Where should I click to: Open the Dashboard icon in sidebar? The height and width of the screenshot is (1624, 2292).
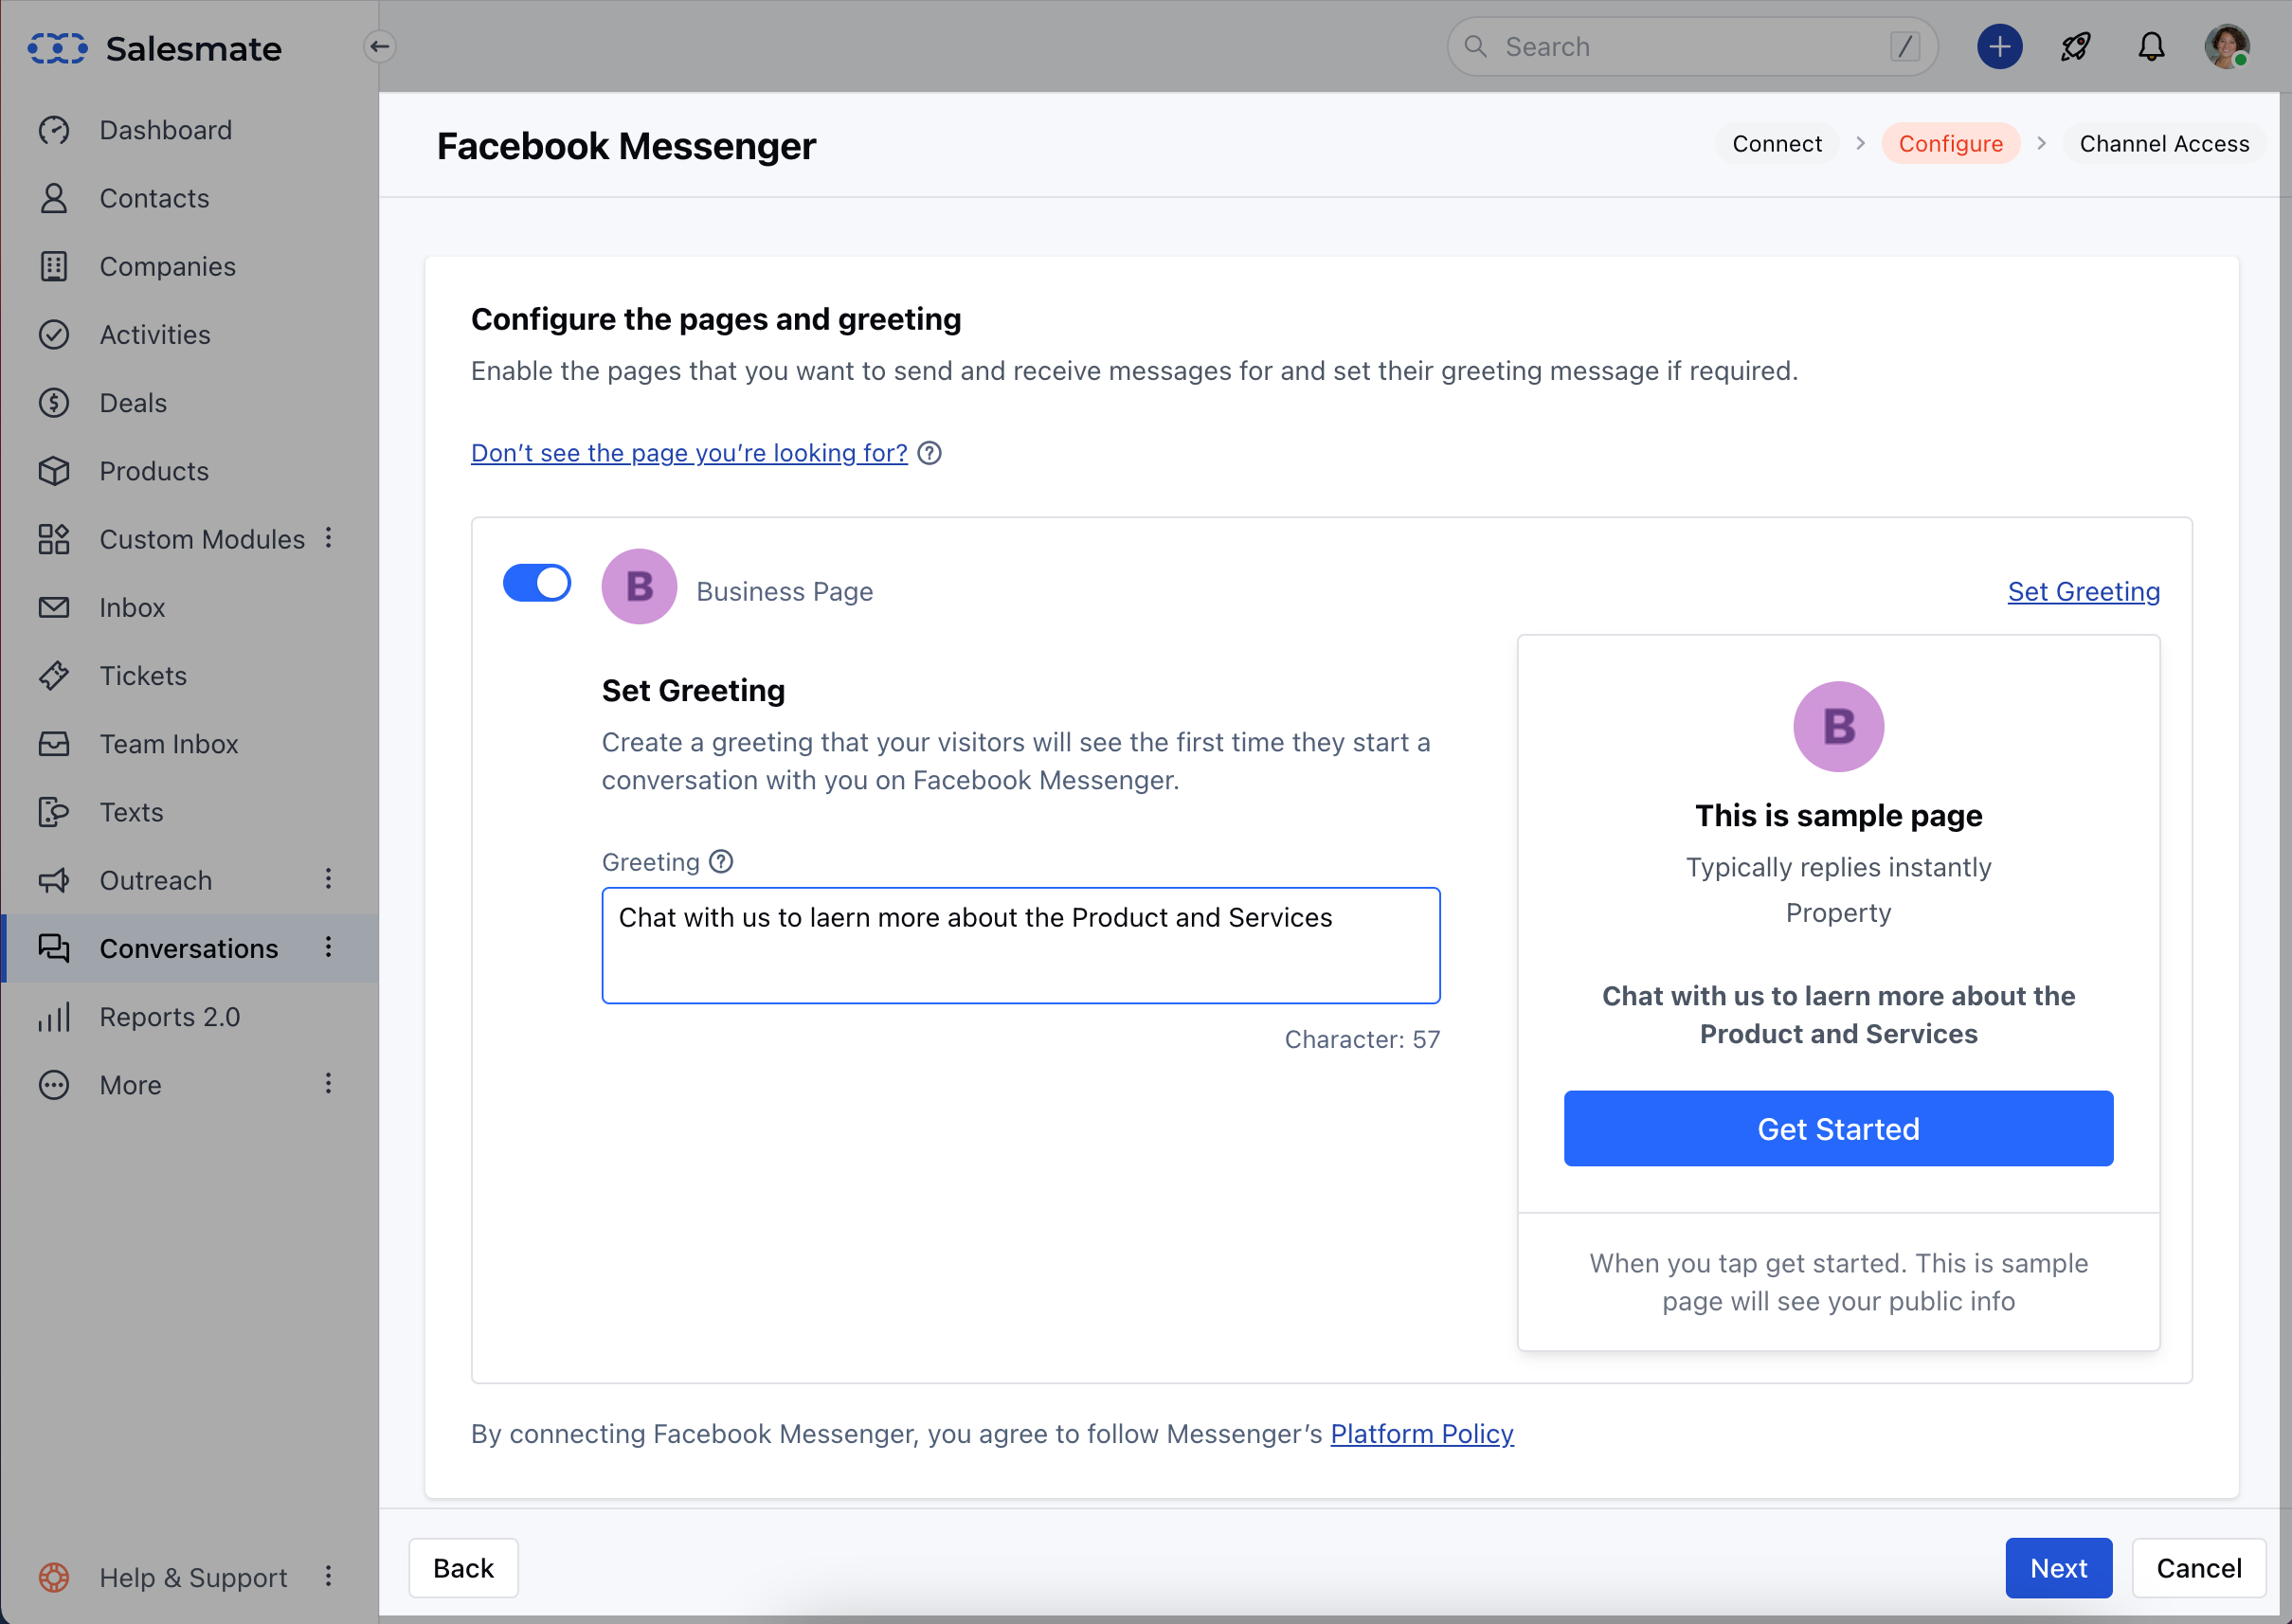pos(54,130)
